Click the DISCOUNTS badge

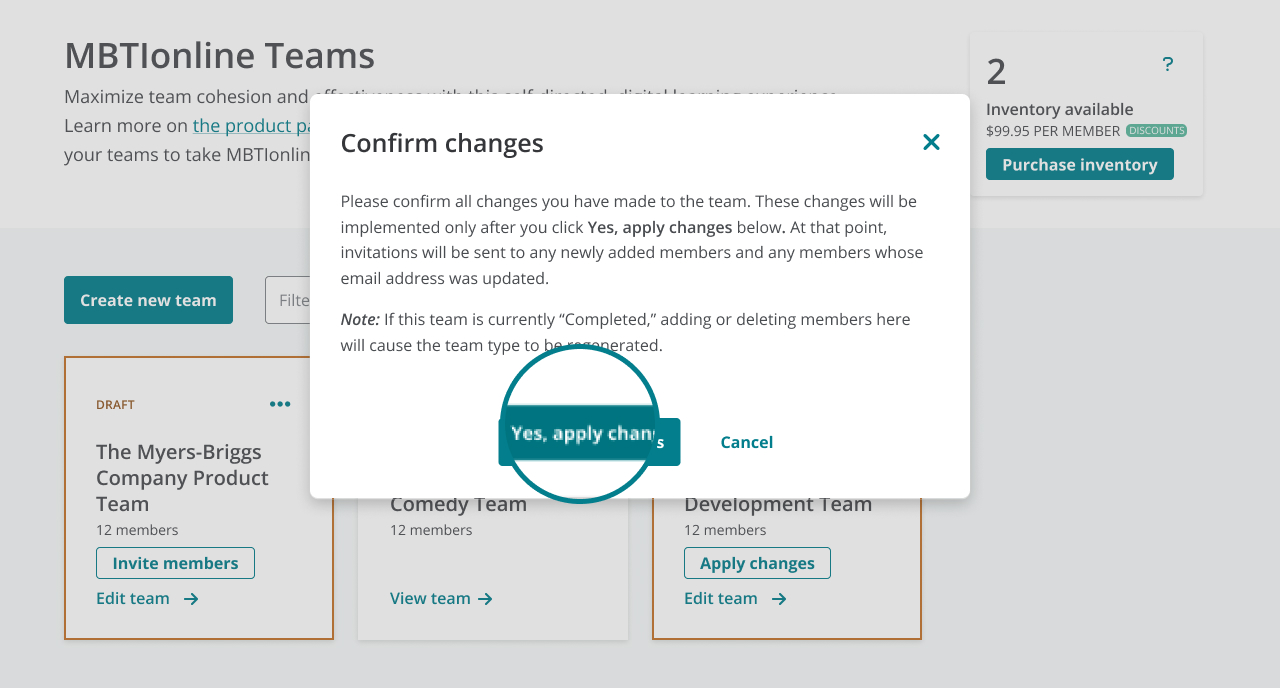click(1156, 131)
